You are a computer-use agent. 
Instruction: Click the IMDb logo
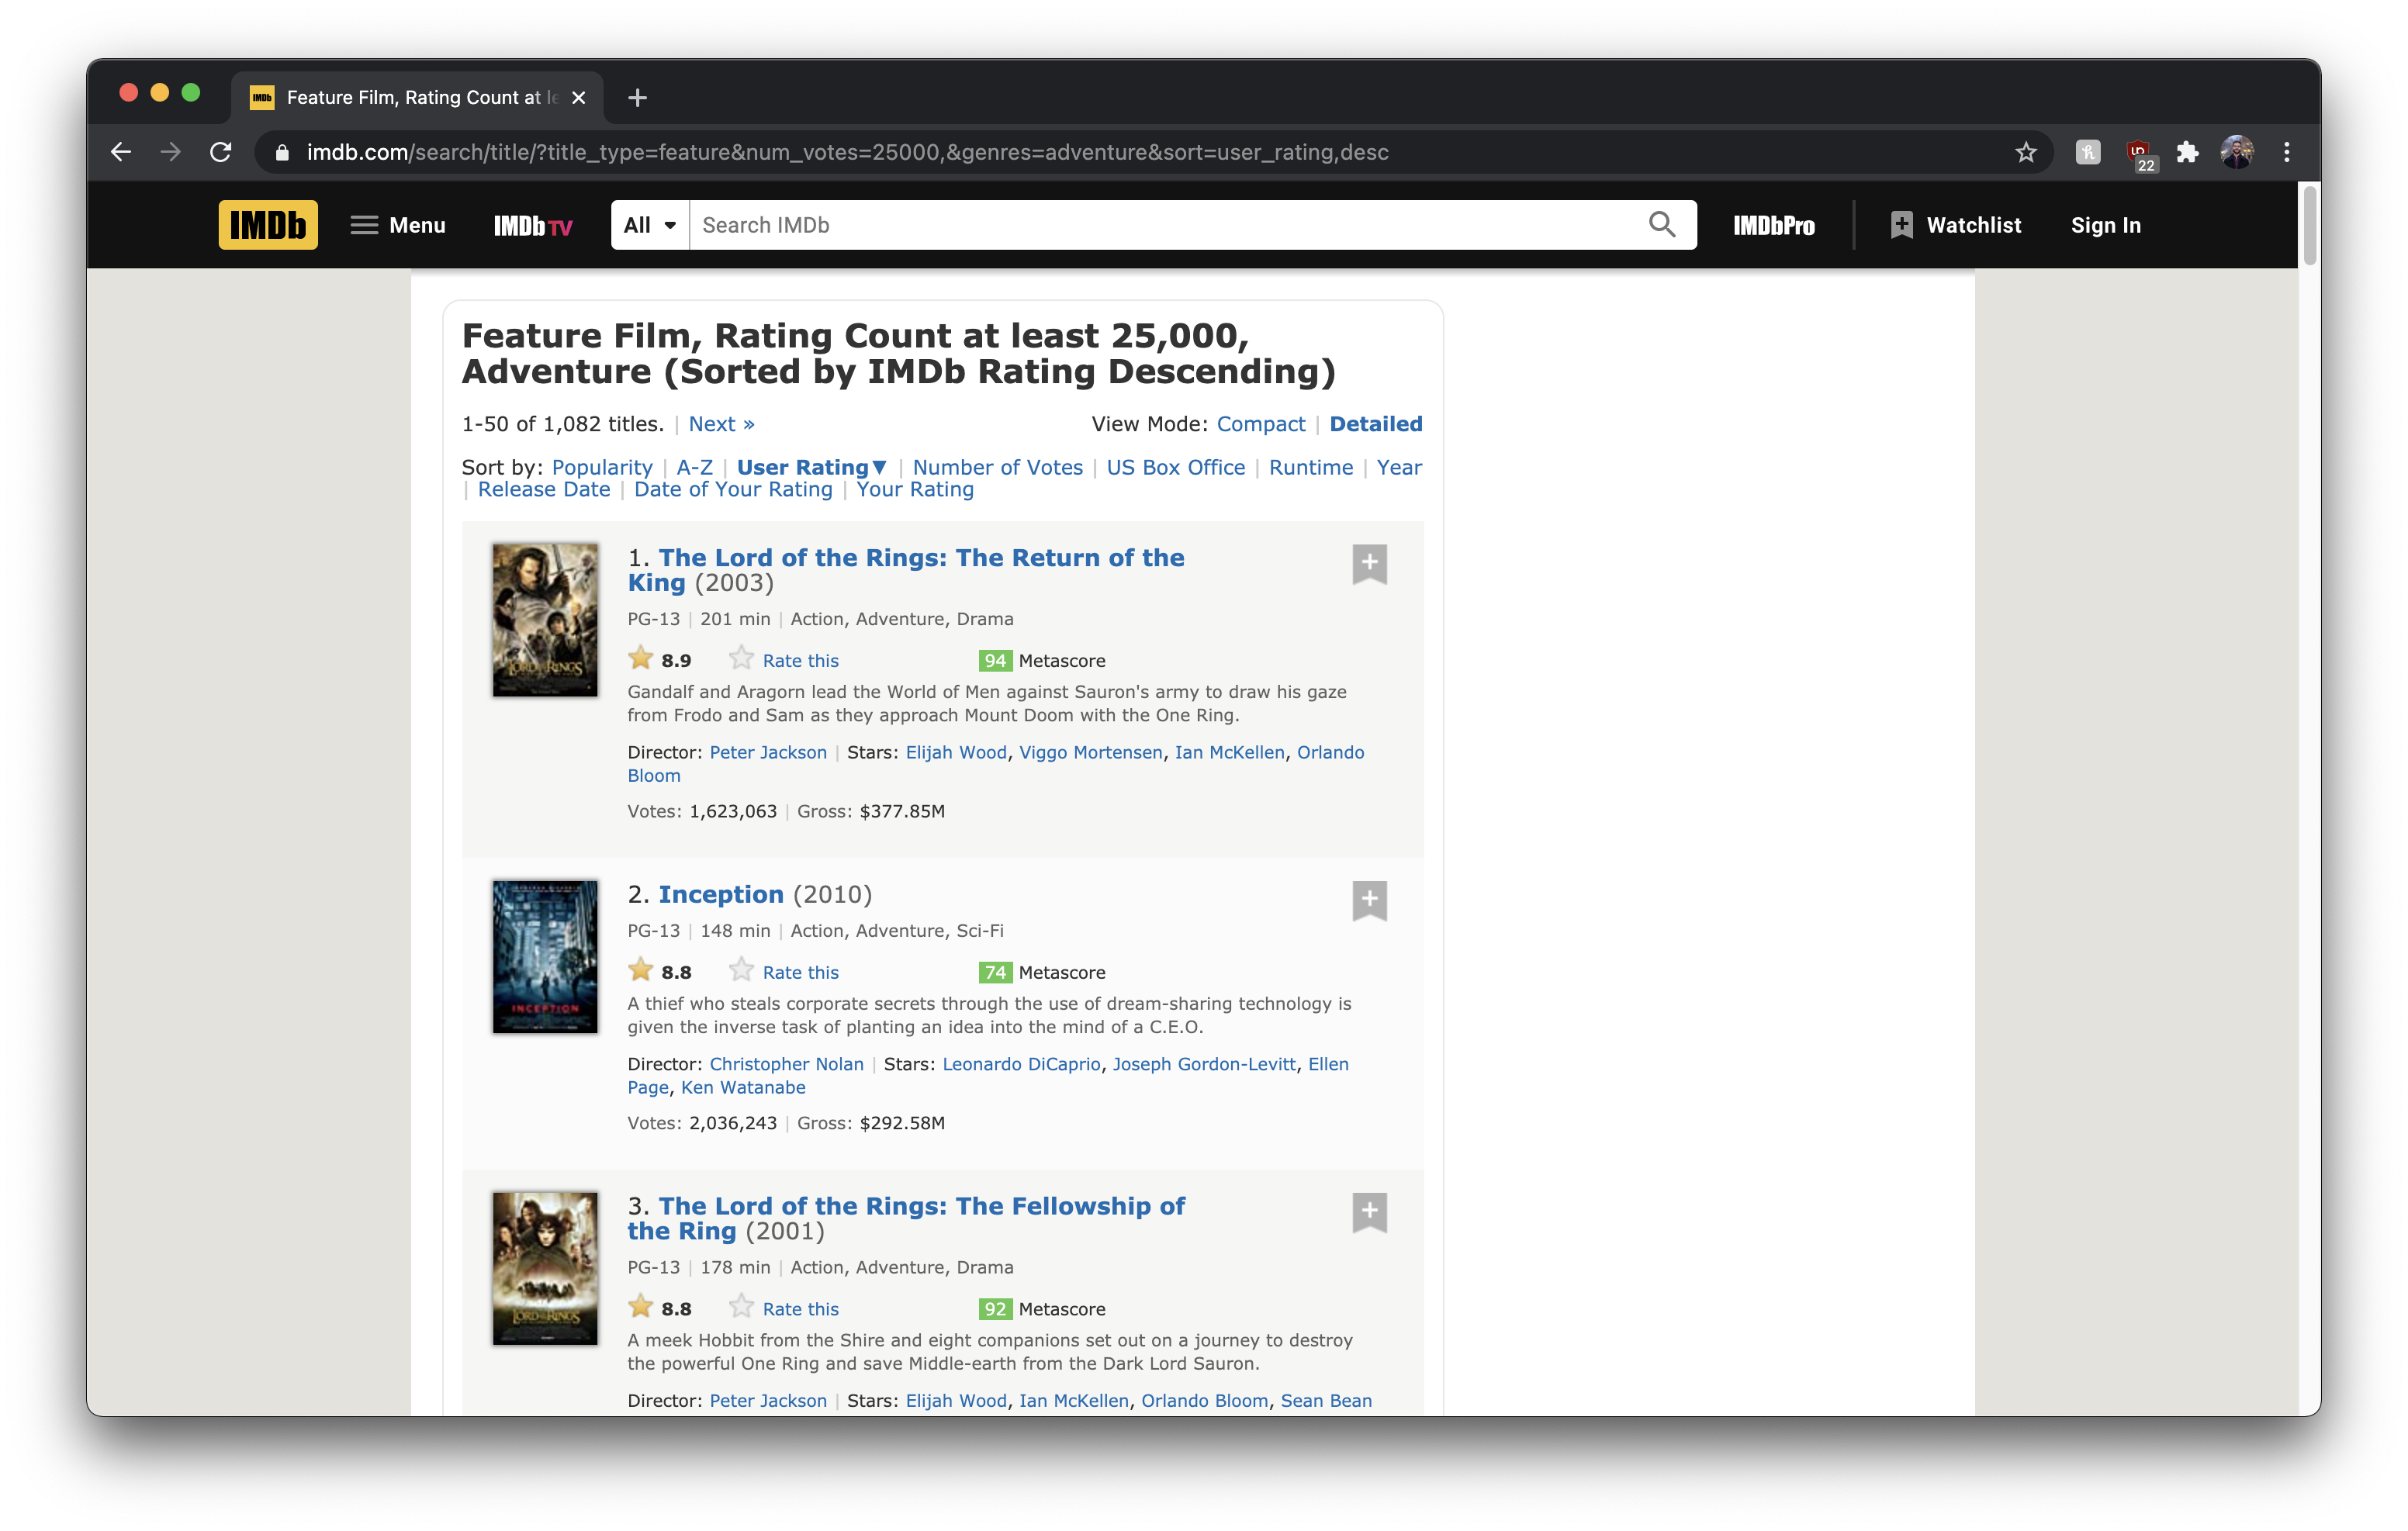pyautogui.click(x=268, y=225)
